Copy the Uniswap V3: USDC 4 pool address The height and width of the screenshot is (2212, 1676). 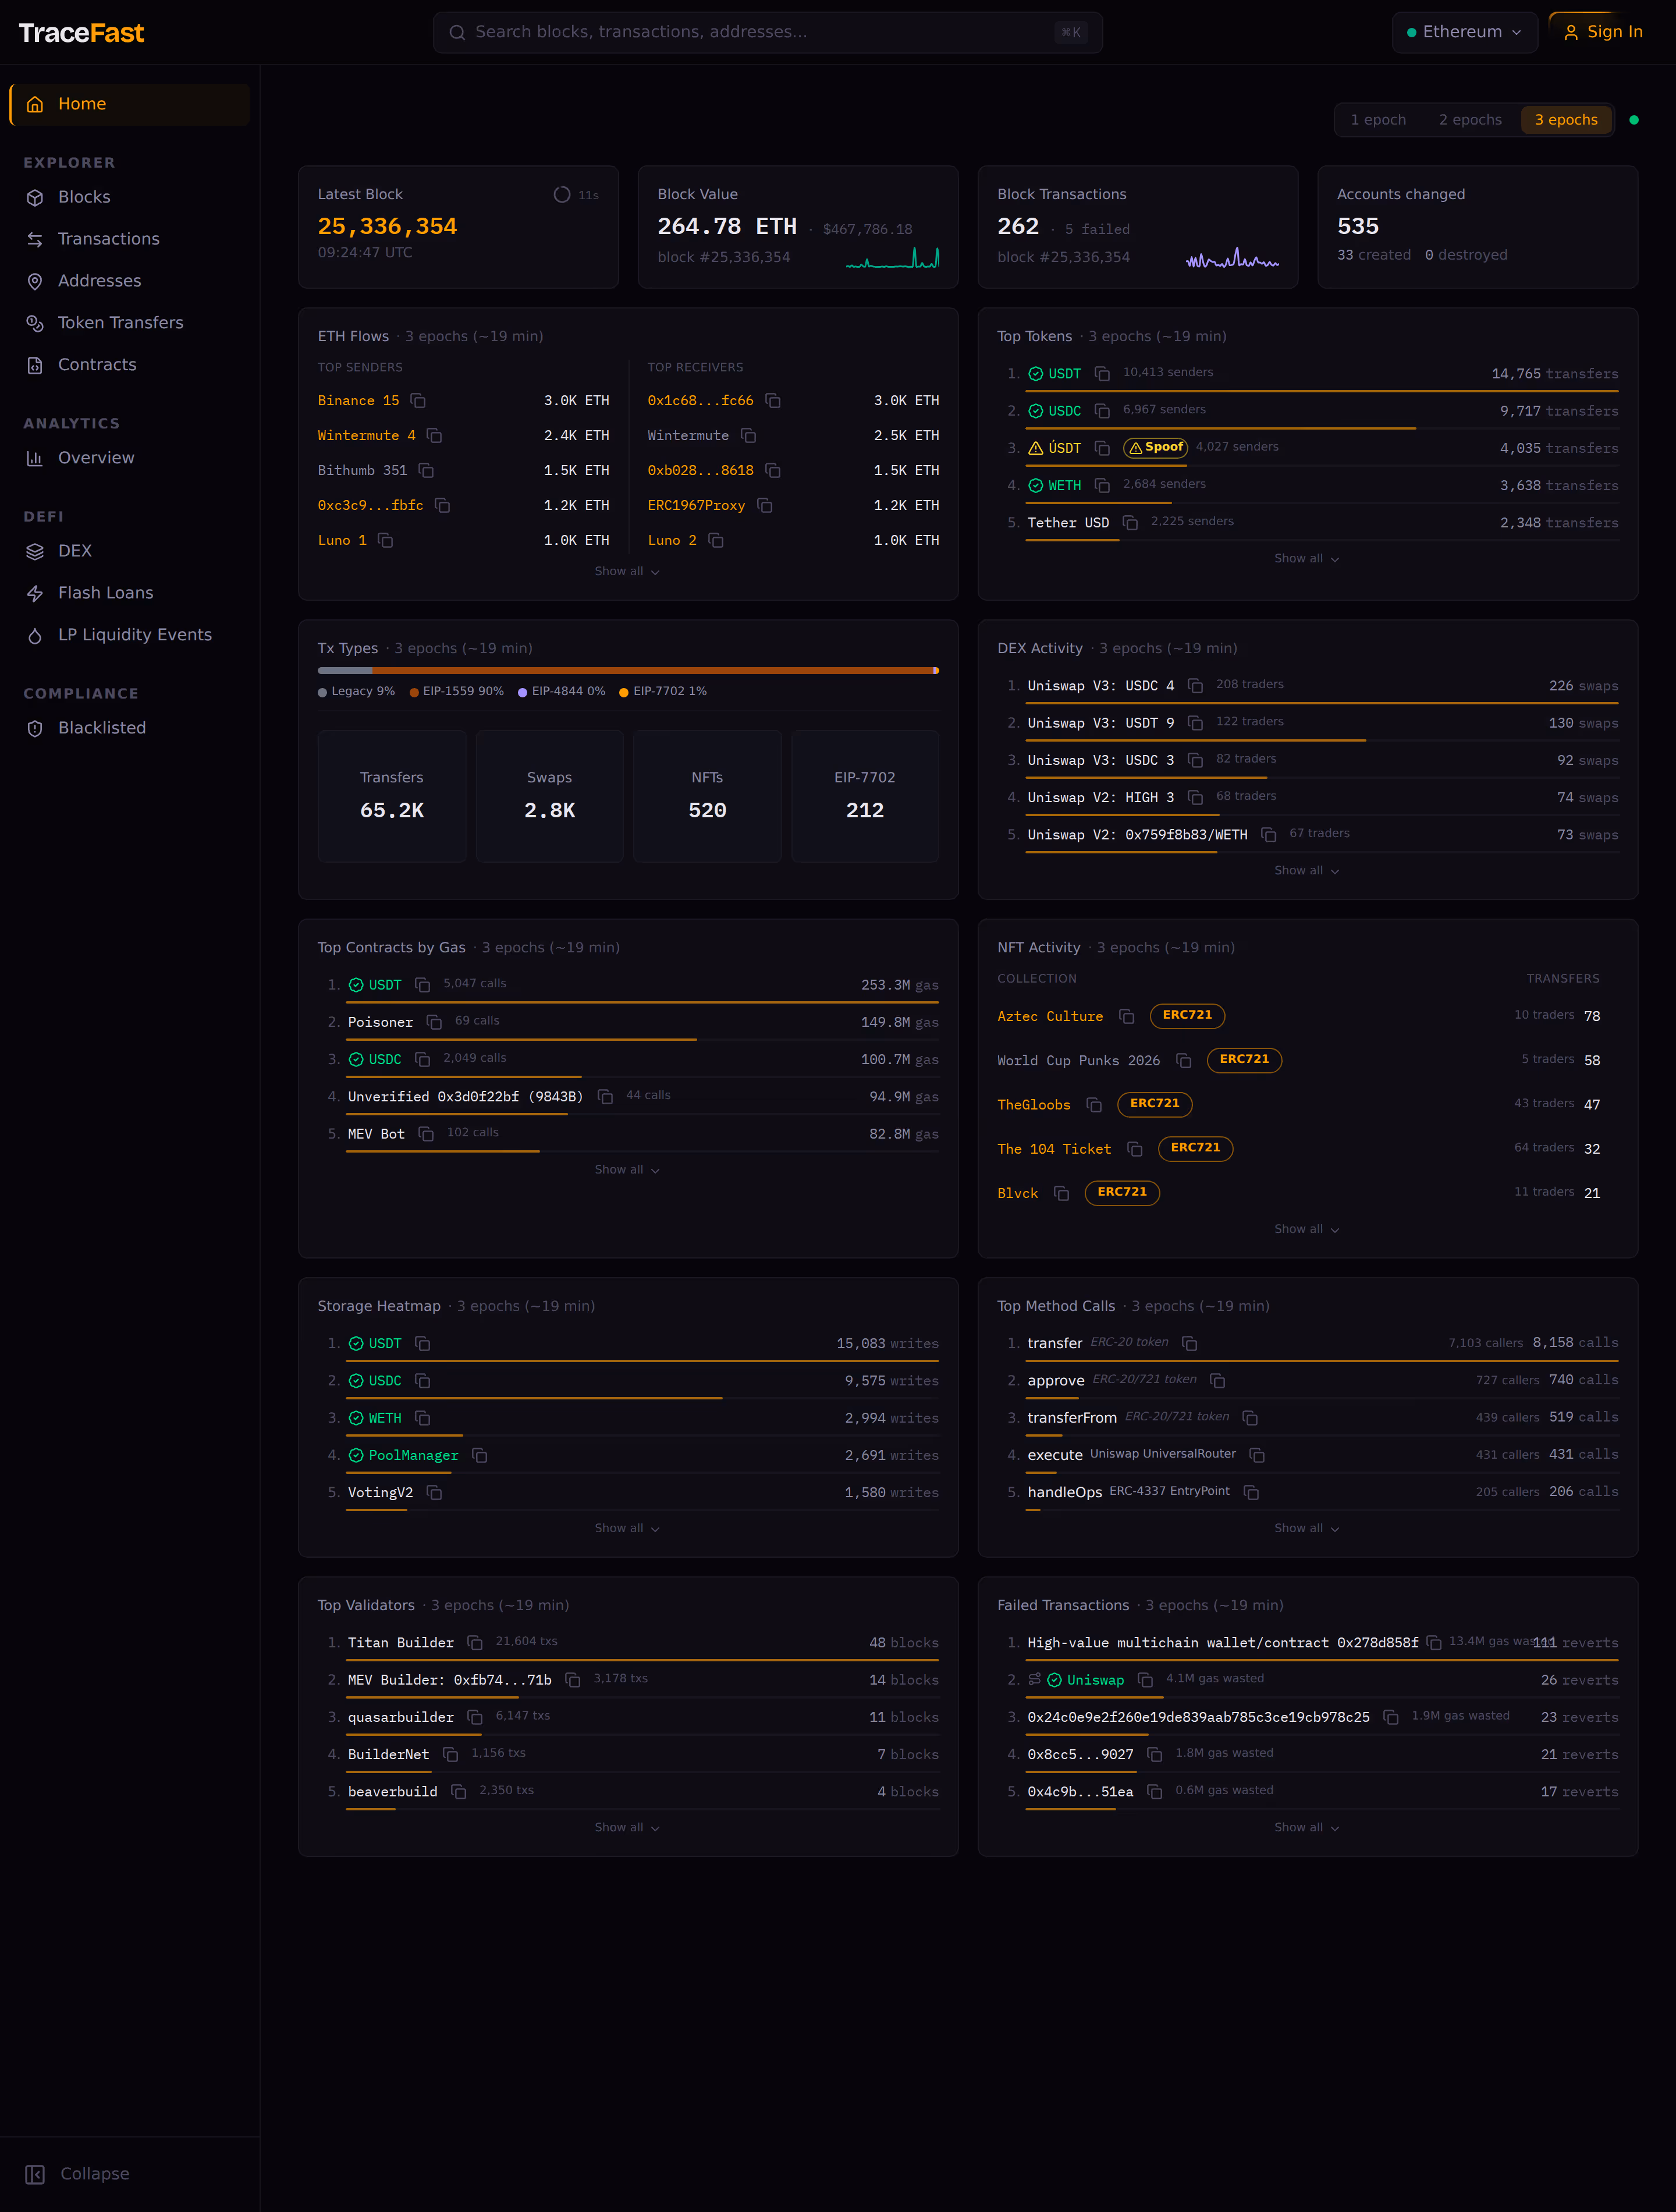pyautogui.click(x=1195, y=686)
